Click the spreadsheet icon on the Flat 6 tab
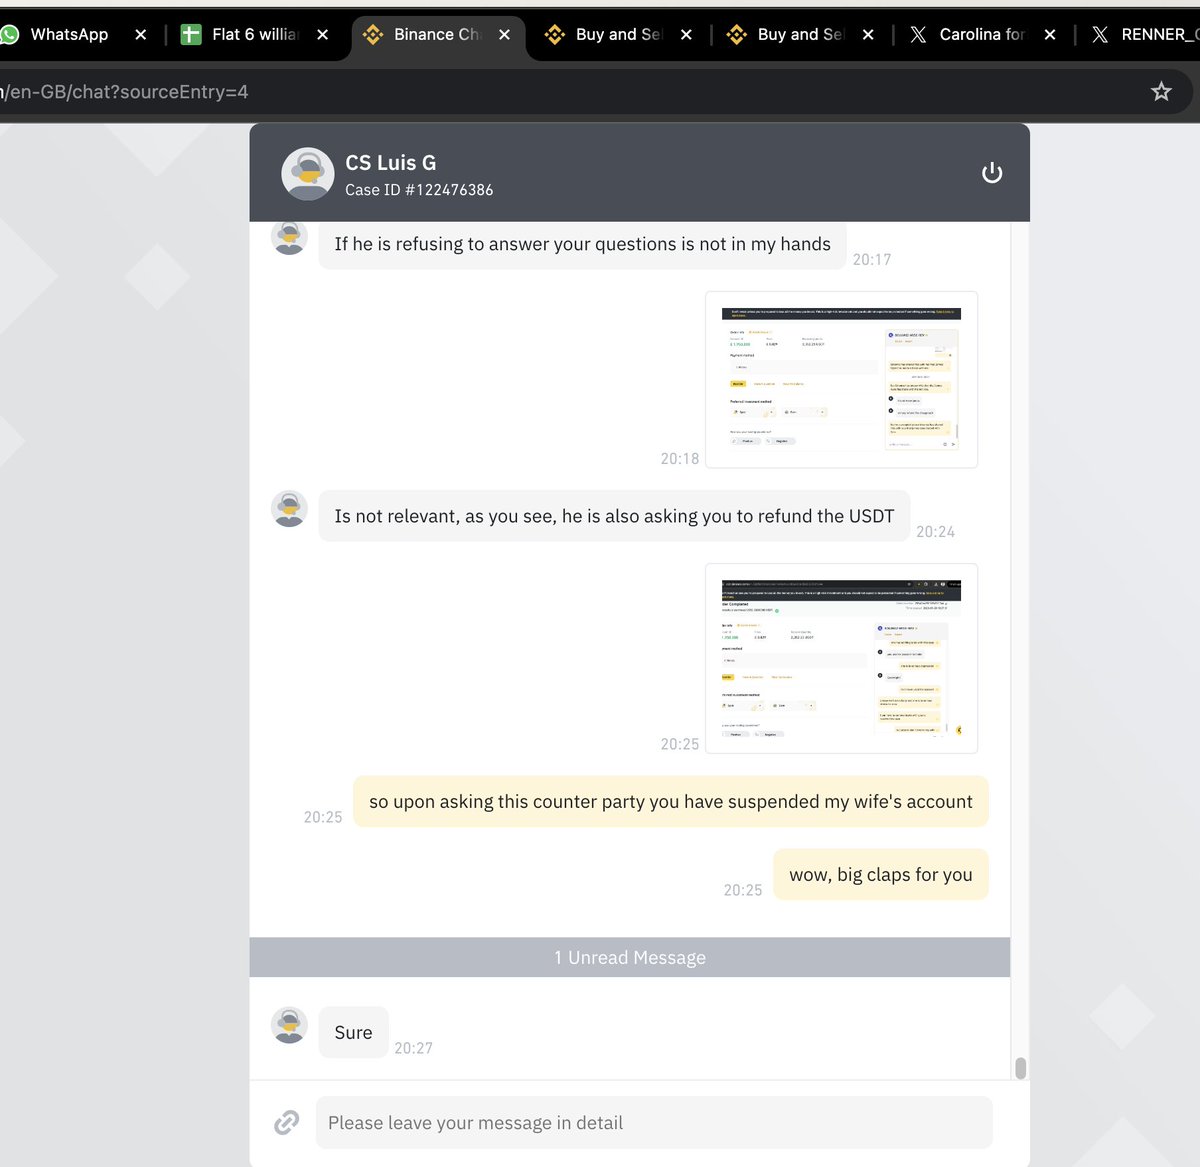This screenshot has width=1200, height=1167. coord(191,34)
